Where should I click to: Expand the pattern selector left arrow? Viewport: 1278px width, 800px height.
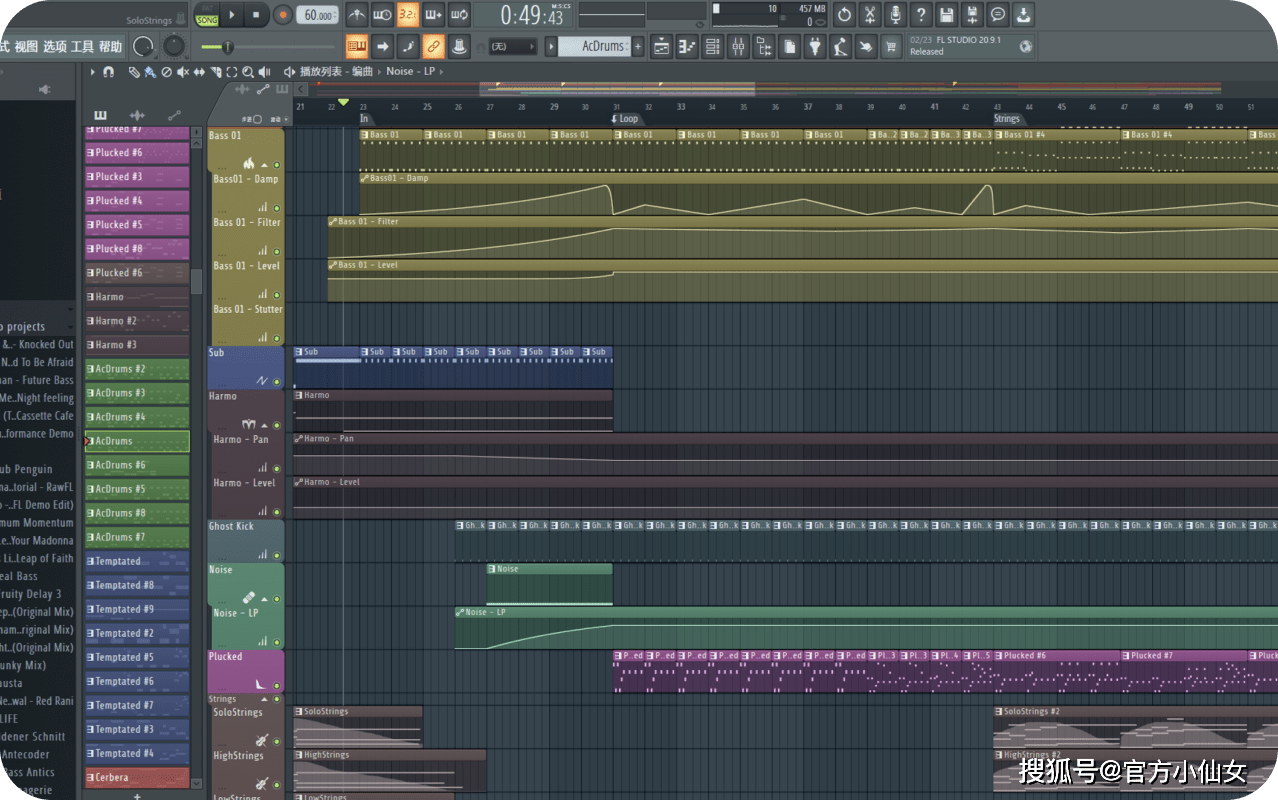(x=551, y=46)
